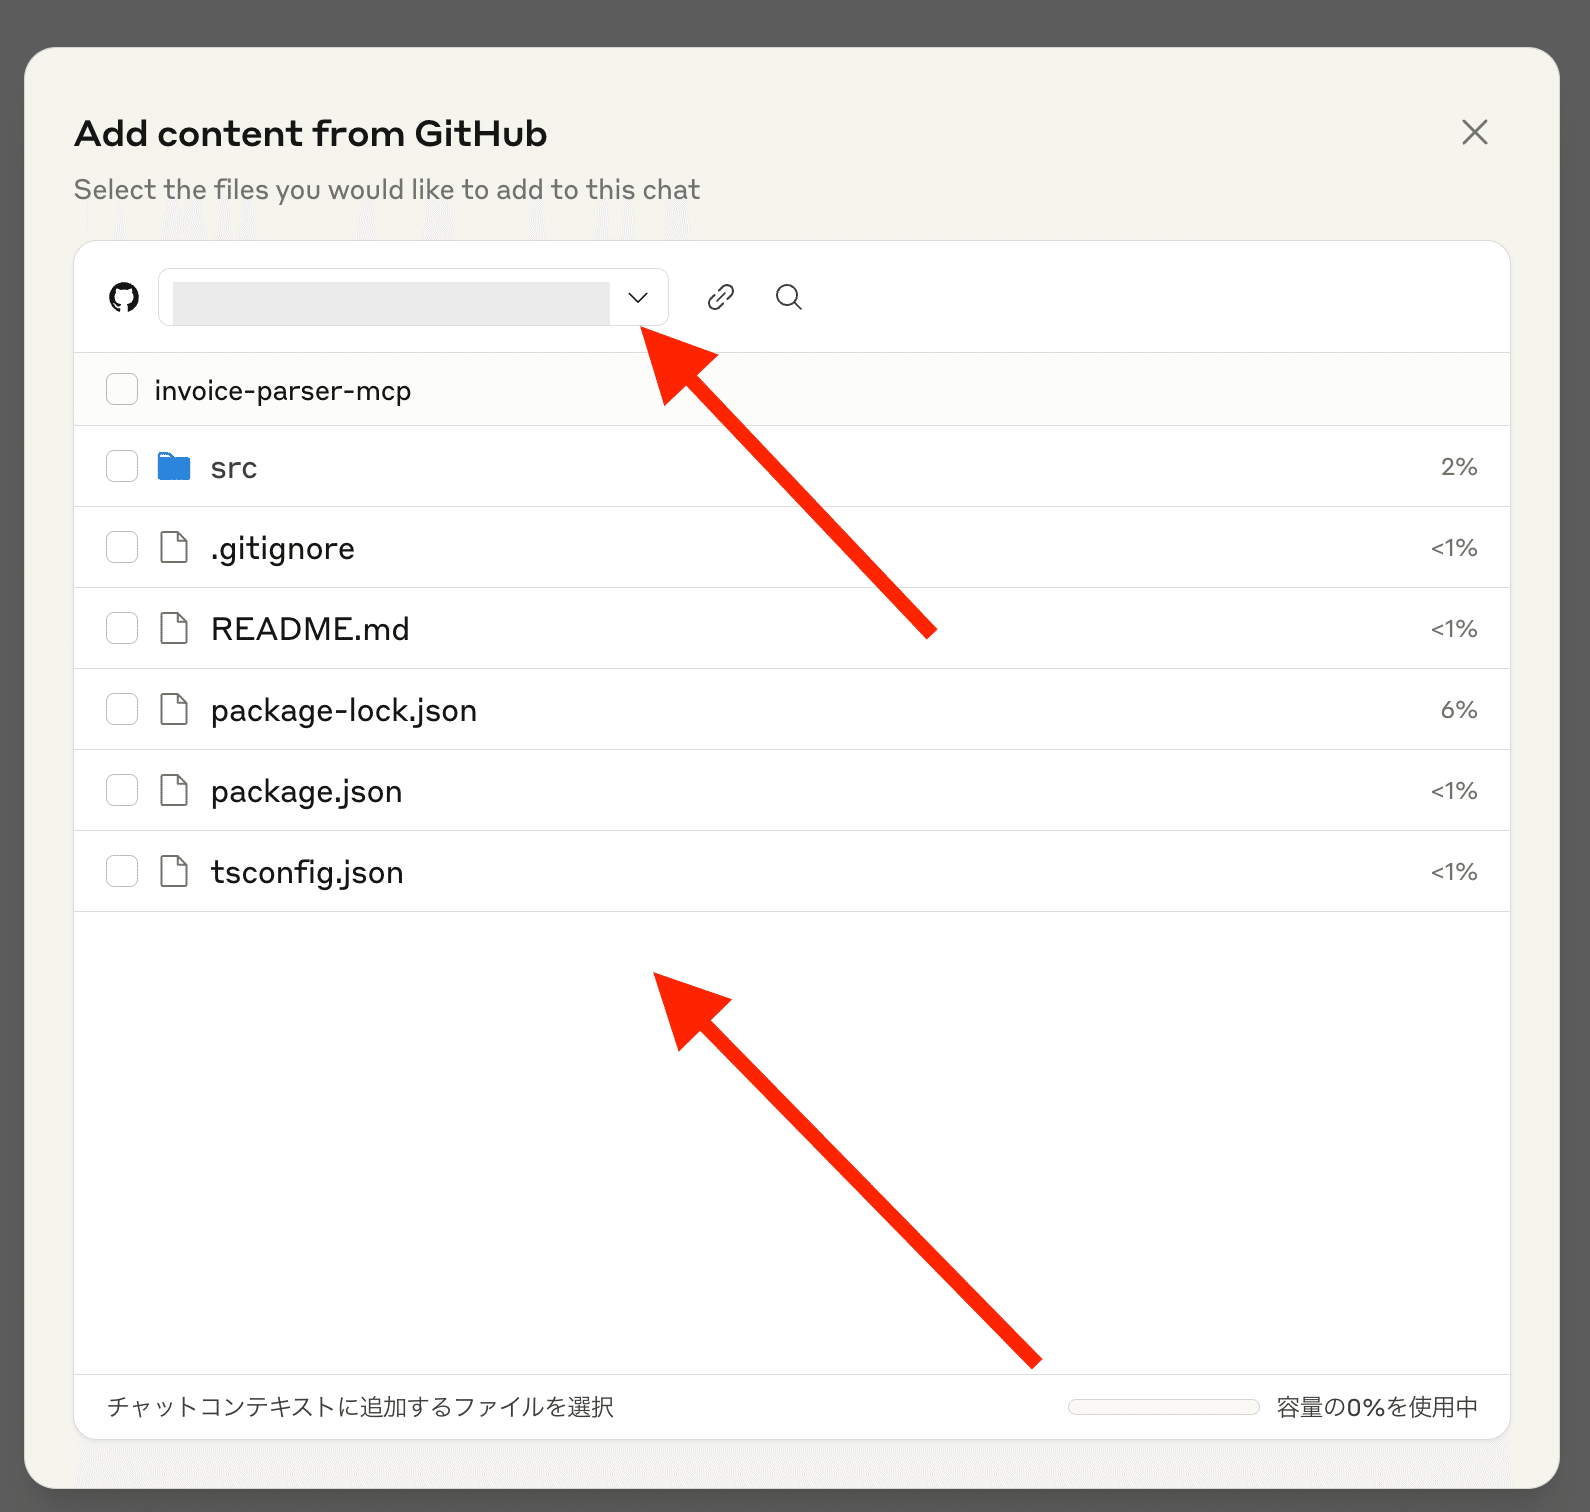Check the invoice-parser-mcp select-all checkbox
1590x1512 pixels.
pos(122,390)
